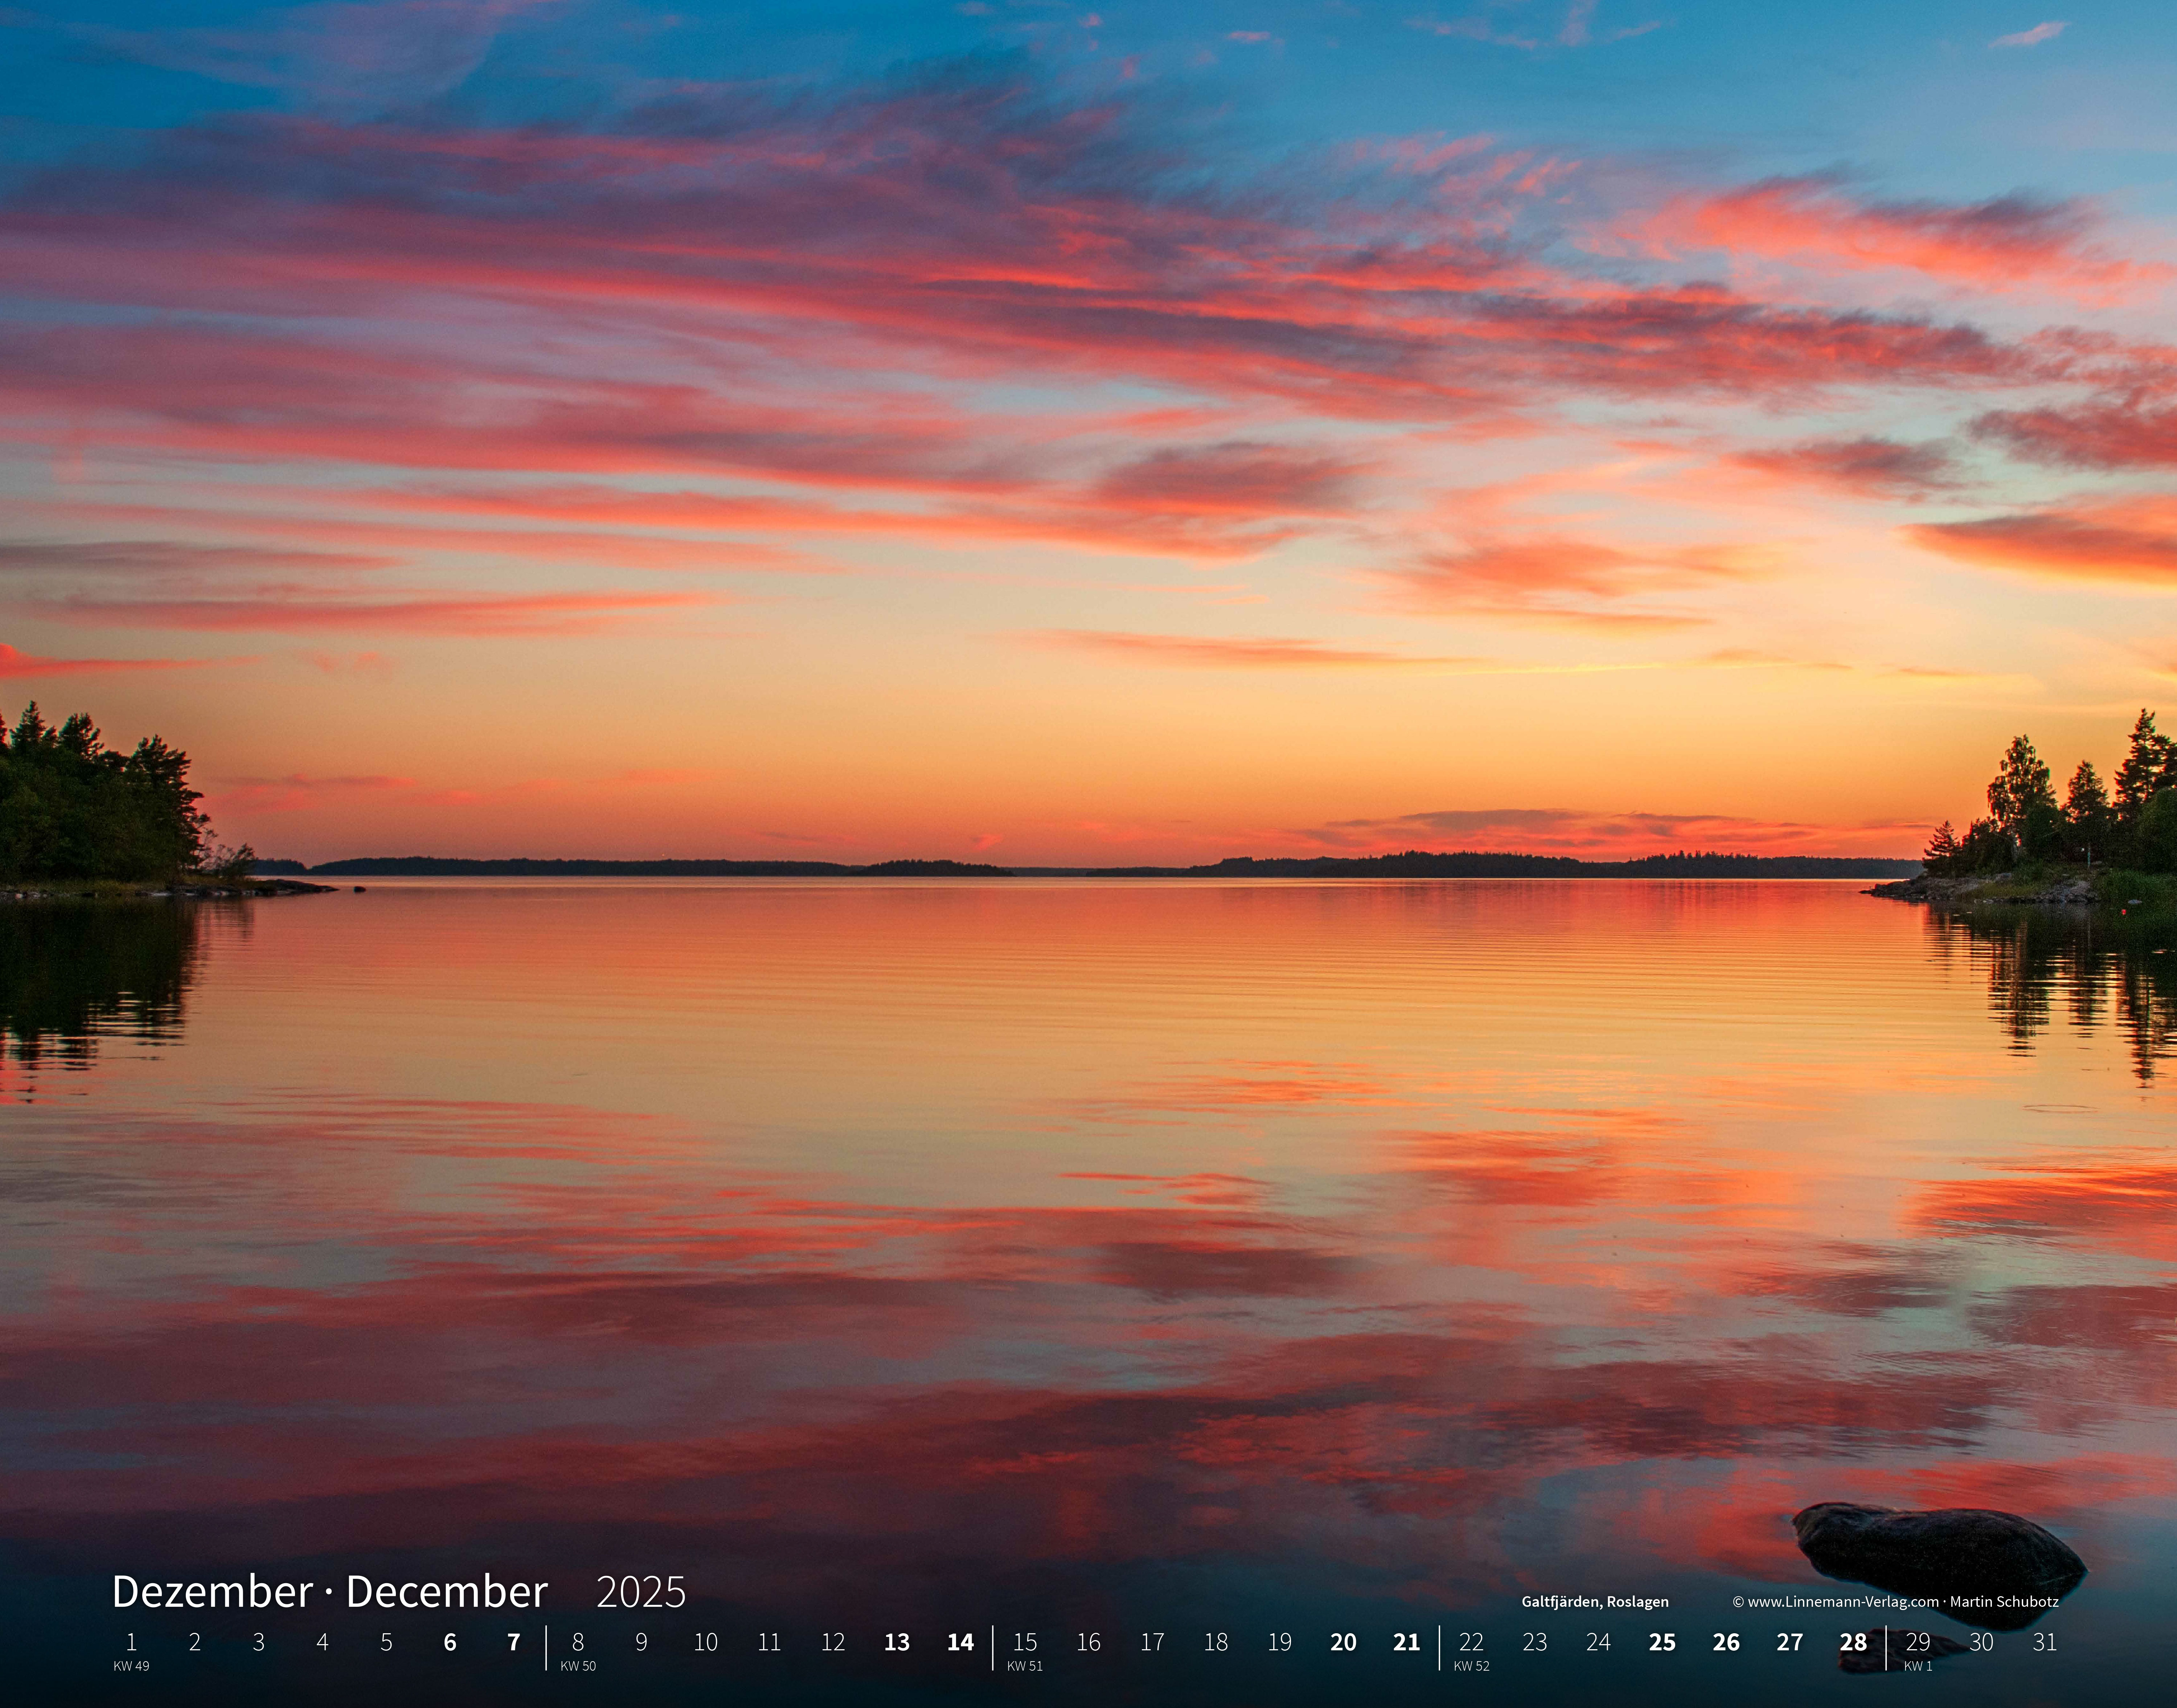Select bold day 21 in the calendar strip
The width and height of the screenshot is (2177, 1708).
(1407, 1642)
